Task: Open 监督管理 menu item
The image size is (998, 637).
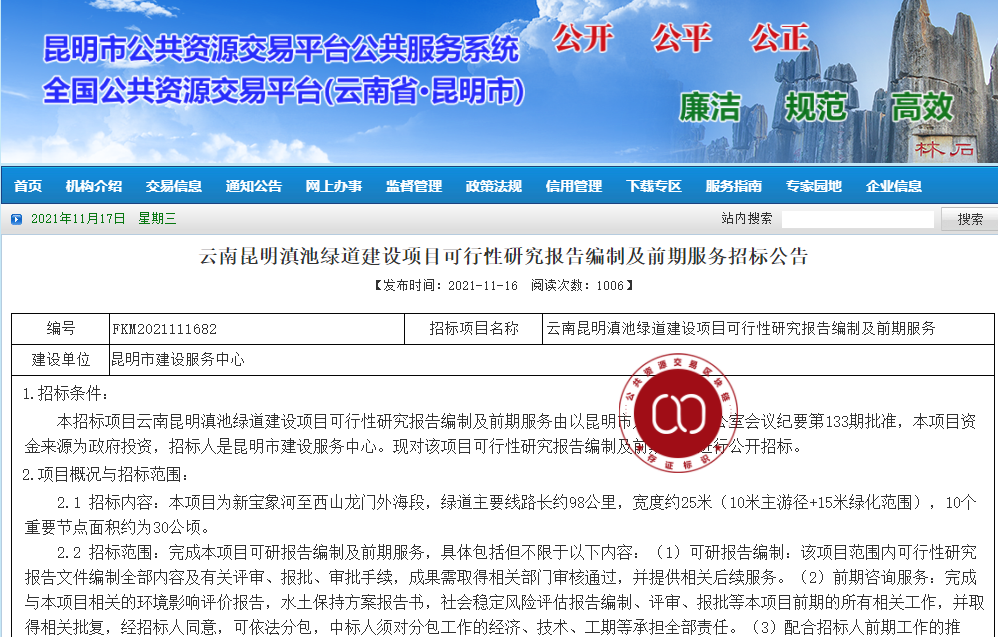Action: tap(414, 186)
